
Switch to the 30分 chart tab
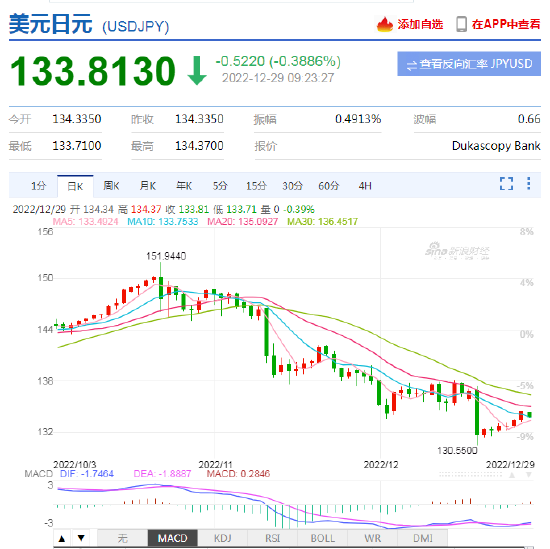pos(292,186)
